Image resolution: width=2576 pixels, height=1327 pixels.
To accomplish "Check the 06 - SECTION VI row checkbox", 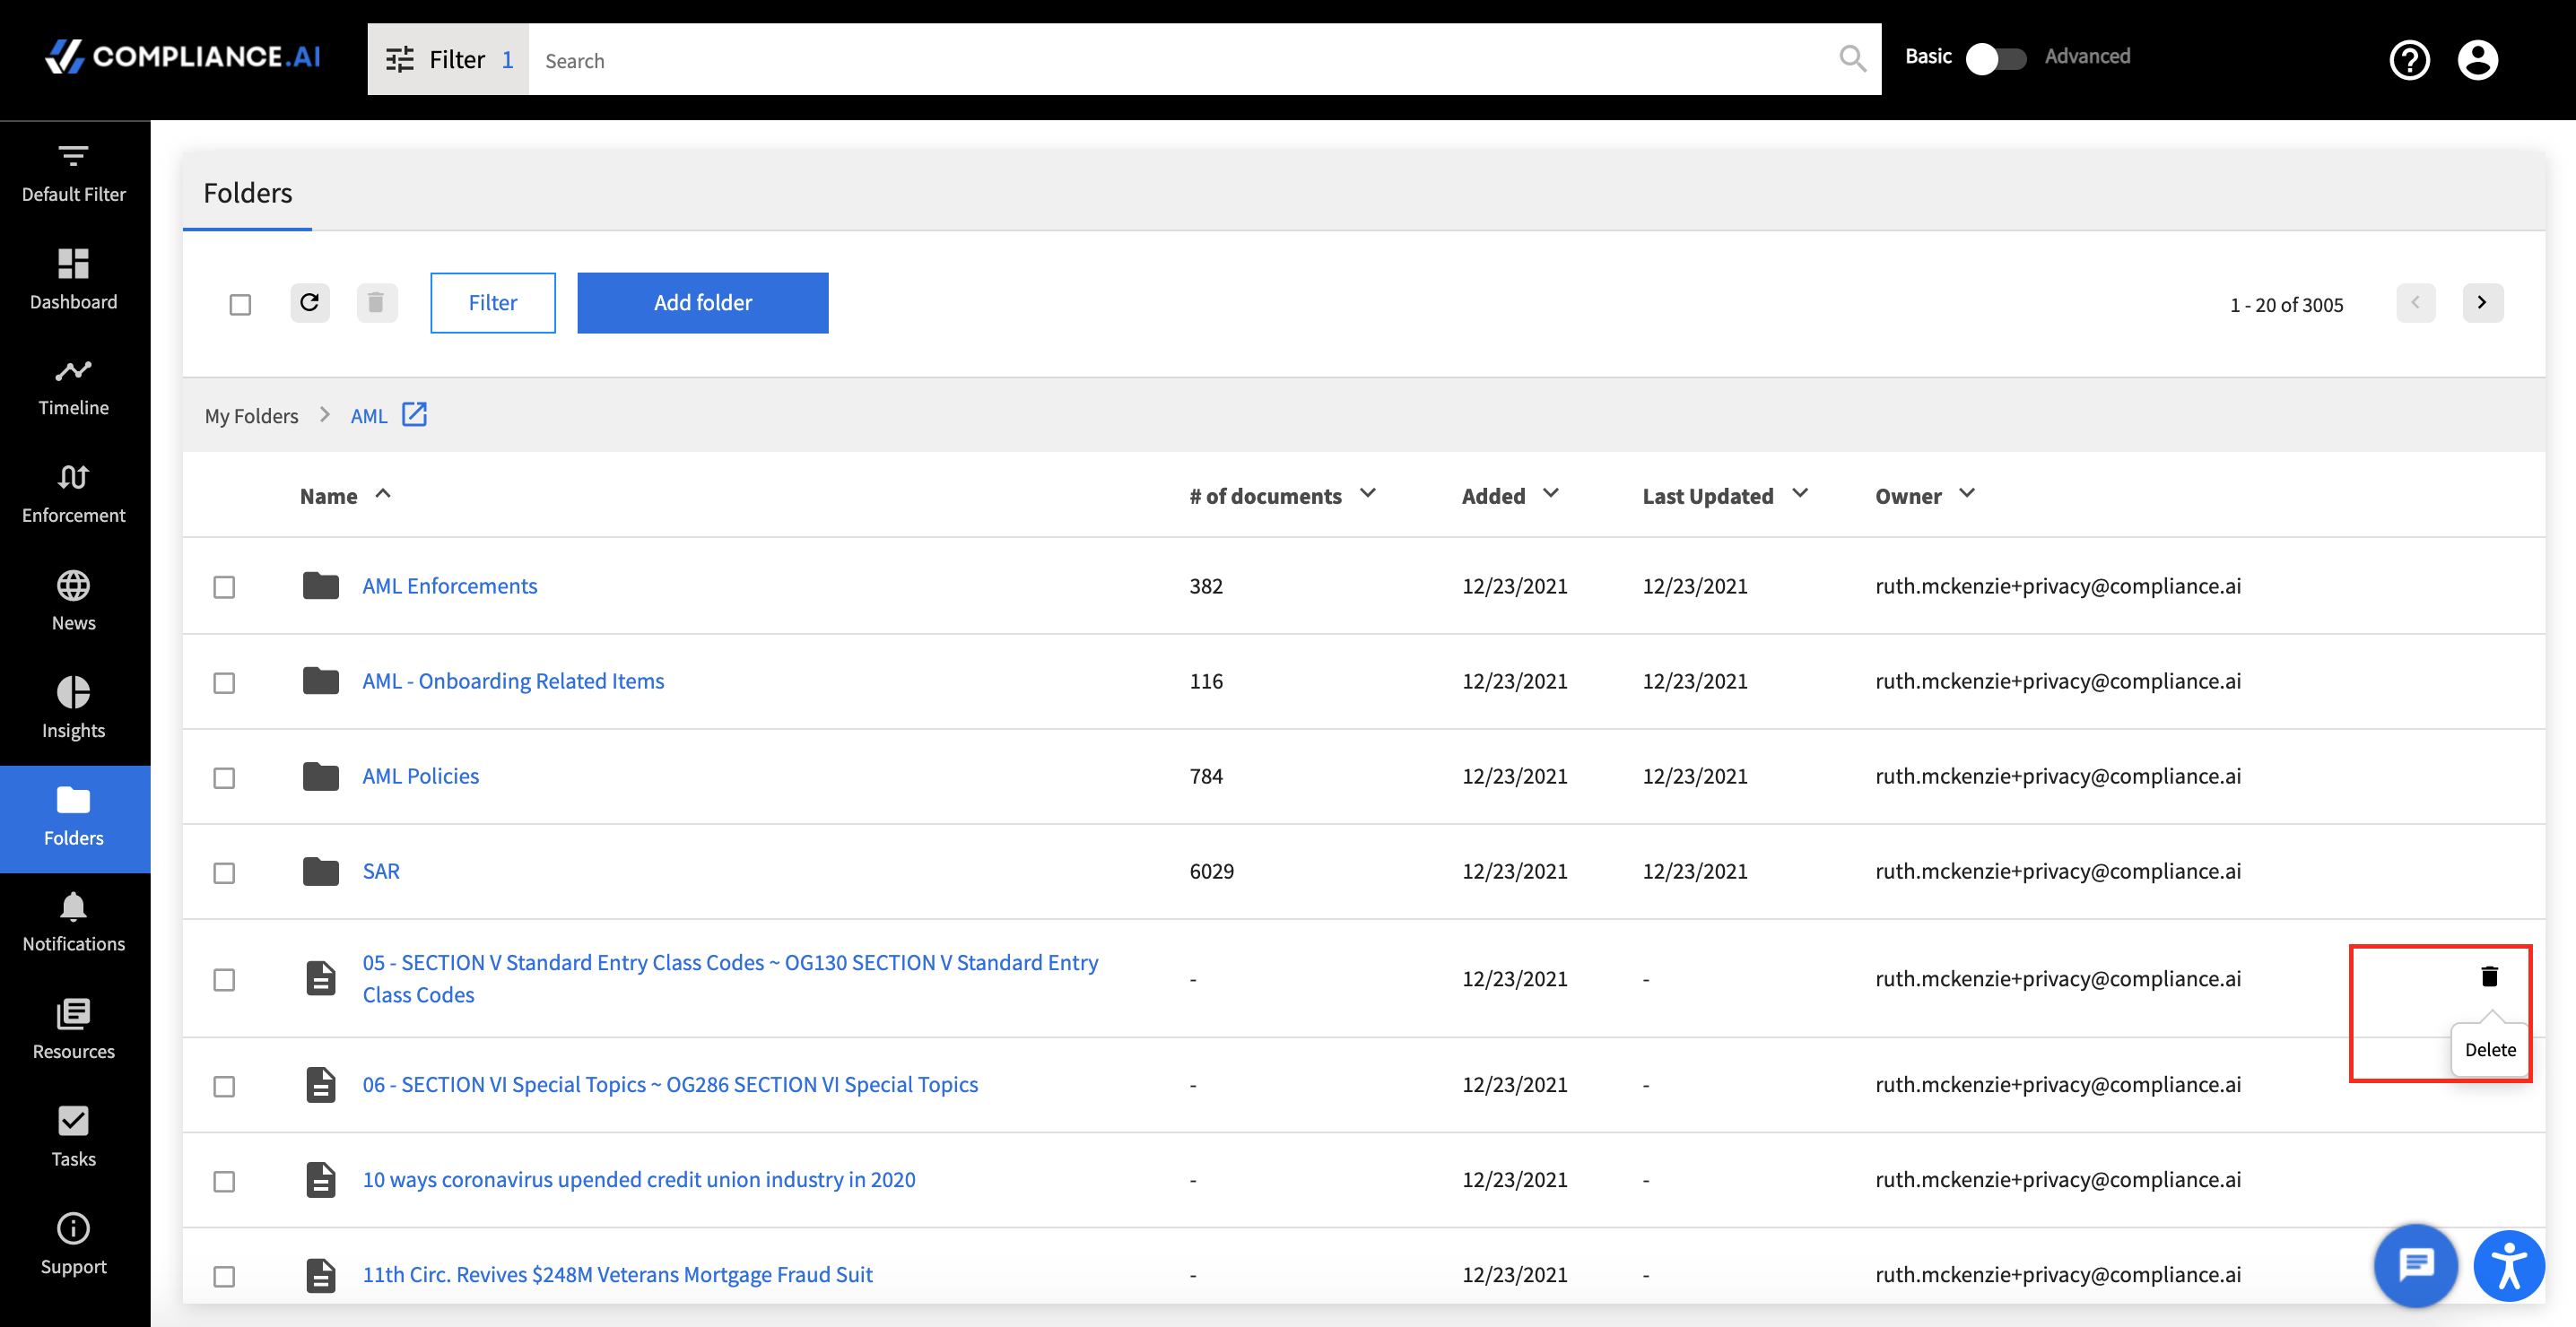I will tap(224, 1086).
